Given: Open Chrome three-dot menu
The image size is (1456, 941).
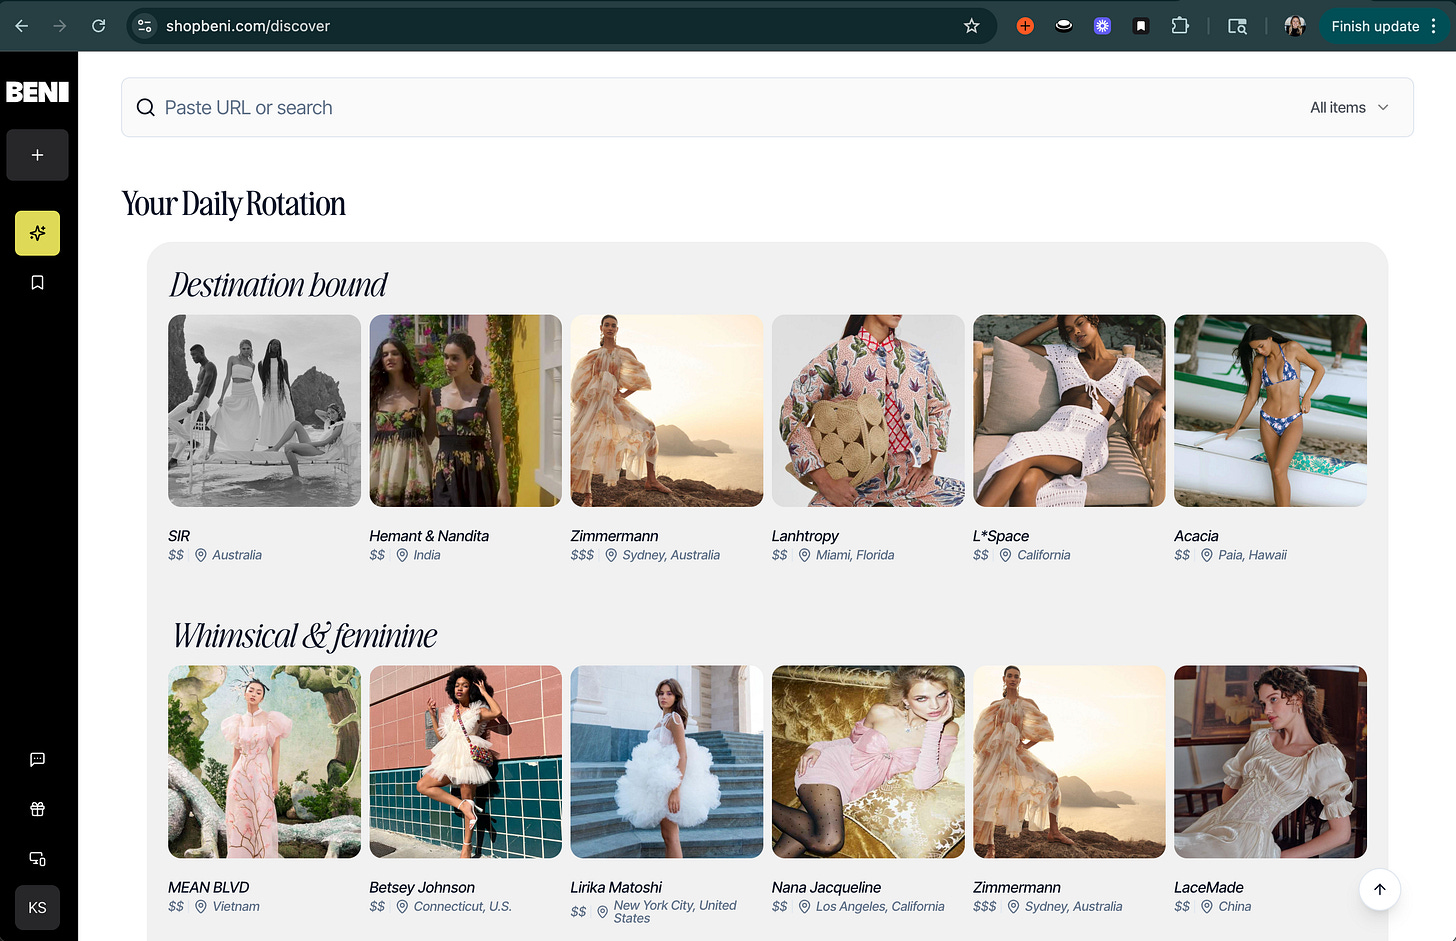Looking at the screenshot, I should tap(1434, 26).
